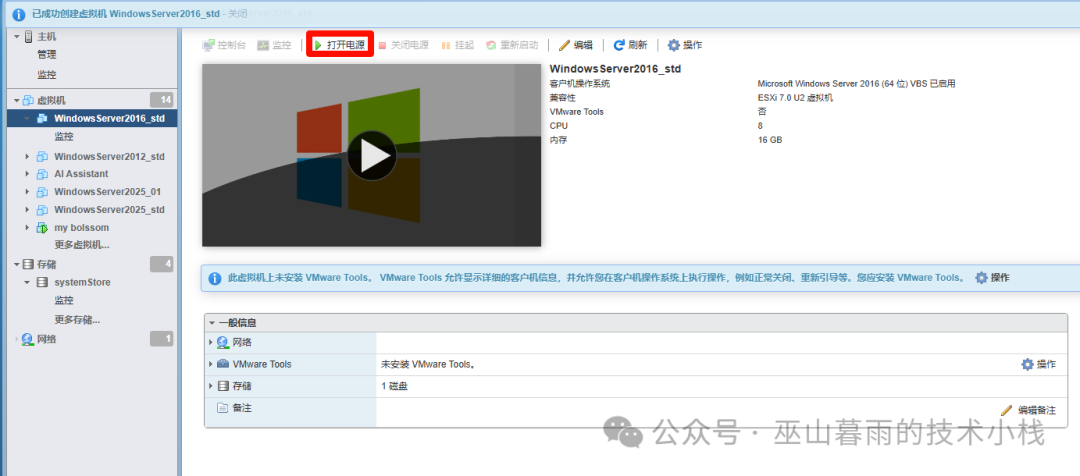Open 更多虚拟机... link in navigator
Image resolution: width=1080 pixels, height=476 pixels.
coord(81,245)
